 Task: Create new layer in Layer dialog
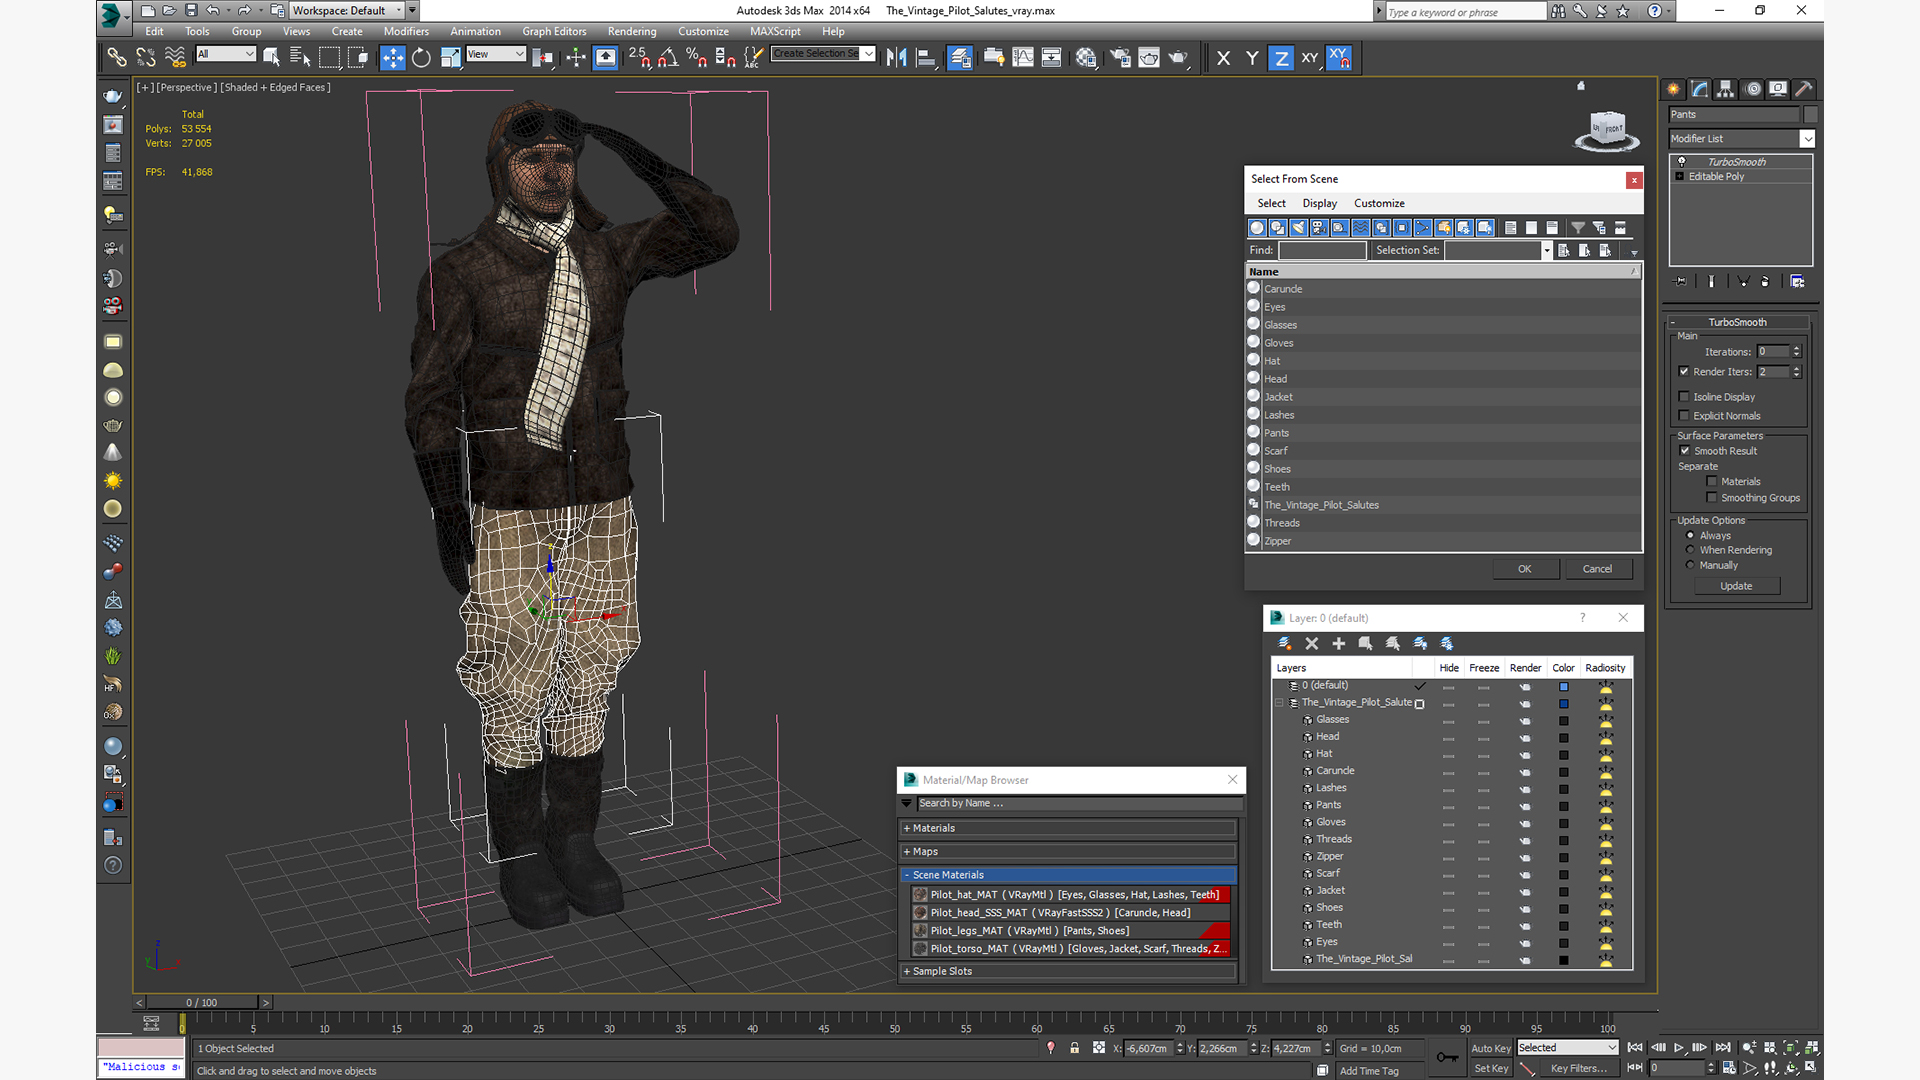pos(1285,643)
